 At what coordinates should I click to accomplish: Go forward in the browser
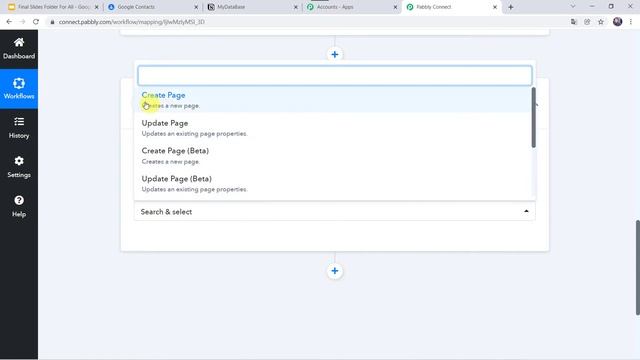(22, 22)
